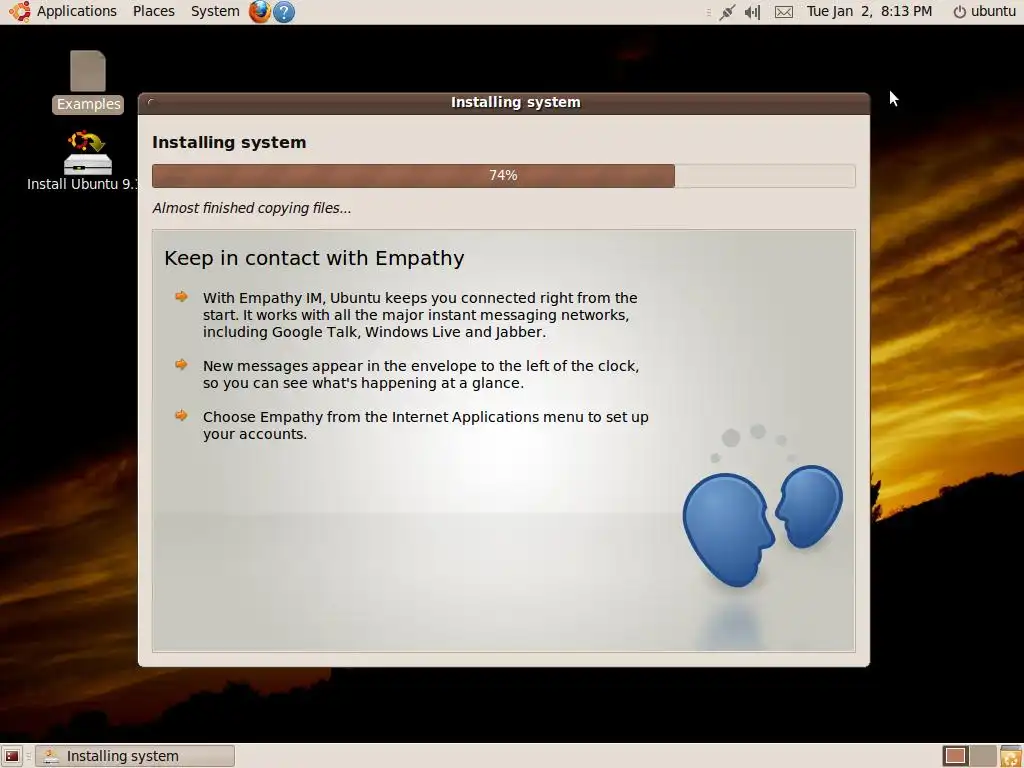Image resolution: width=1024 pixels, height=768 pixels.
Task: Click the Show Desktop button in bottom panel
Action: click(12, 756)
